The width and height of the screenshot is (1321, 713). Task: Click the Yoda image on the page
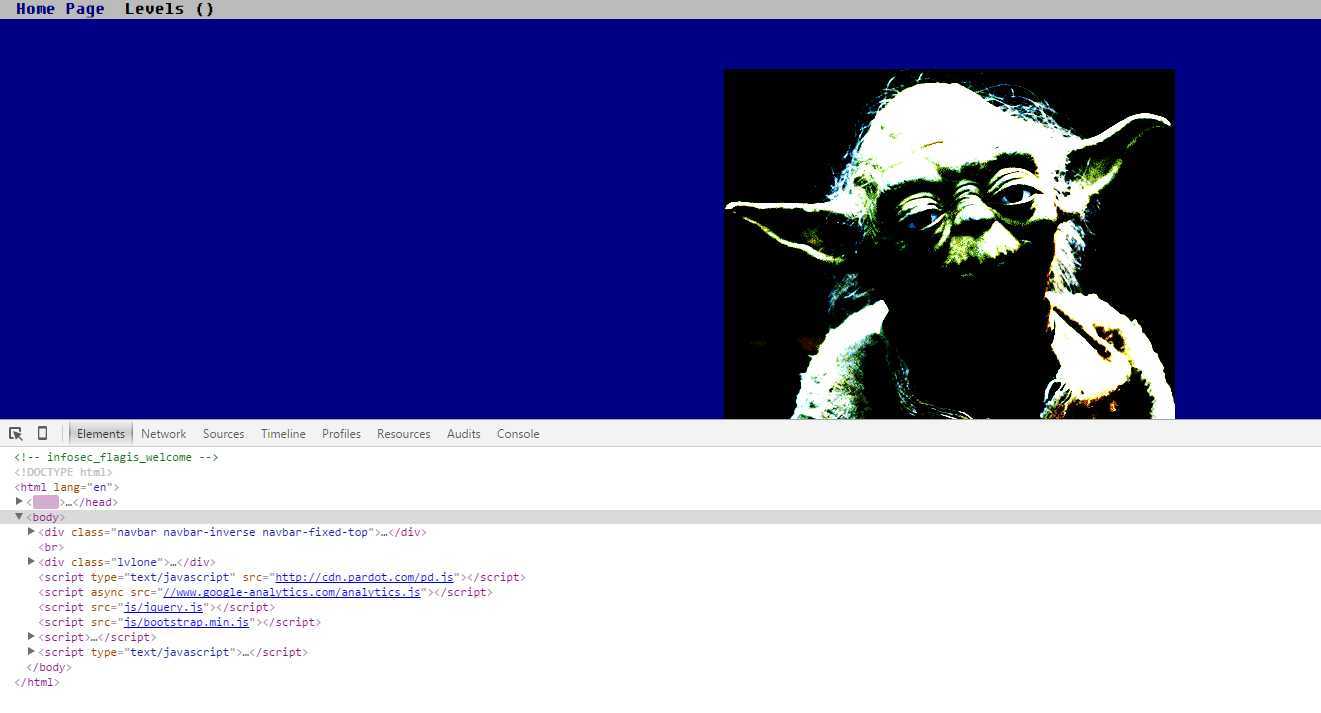(x=949, y=244)
